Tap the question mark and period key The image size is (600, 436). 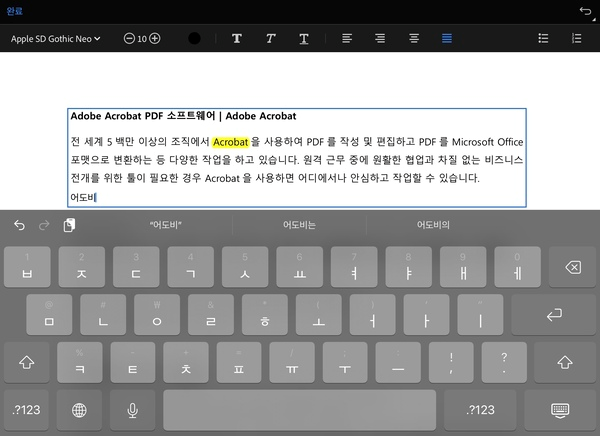(x=504, y=363)
